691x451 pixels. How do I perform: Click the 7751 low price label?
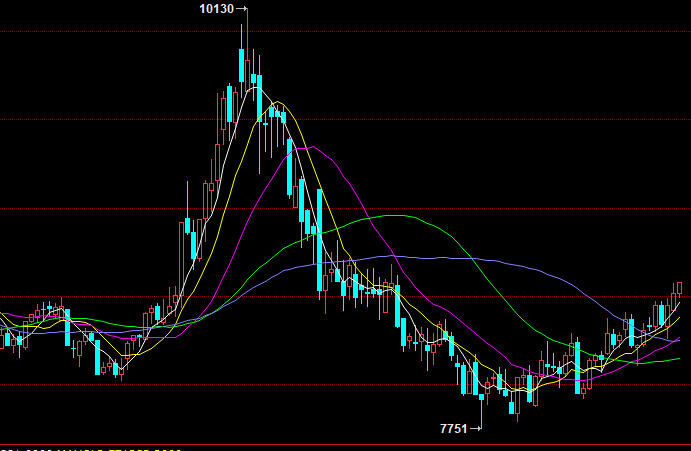pyautogui.click(x=453, y=428)
